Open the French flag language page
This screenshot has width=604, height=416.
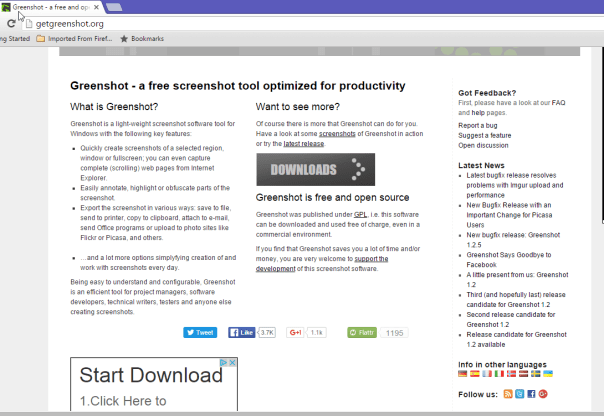[x=487, y=374]
